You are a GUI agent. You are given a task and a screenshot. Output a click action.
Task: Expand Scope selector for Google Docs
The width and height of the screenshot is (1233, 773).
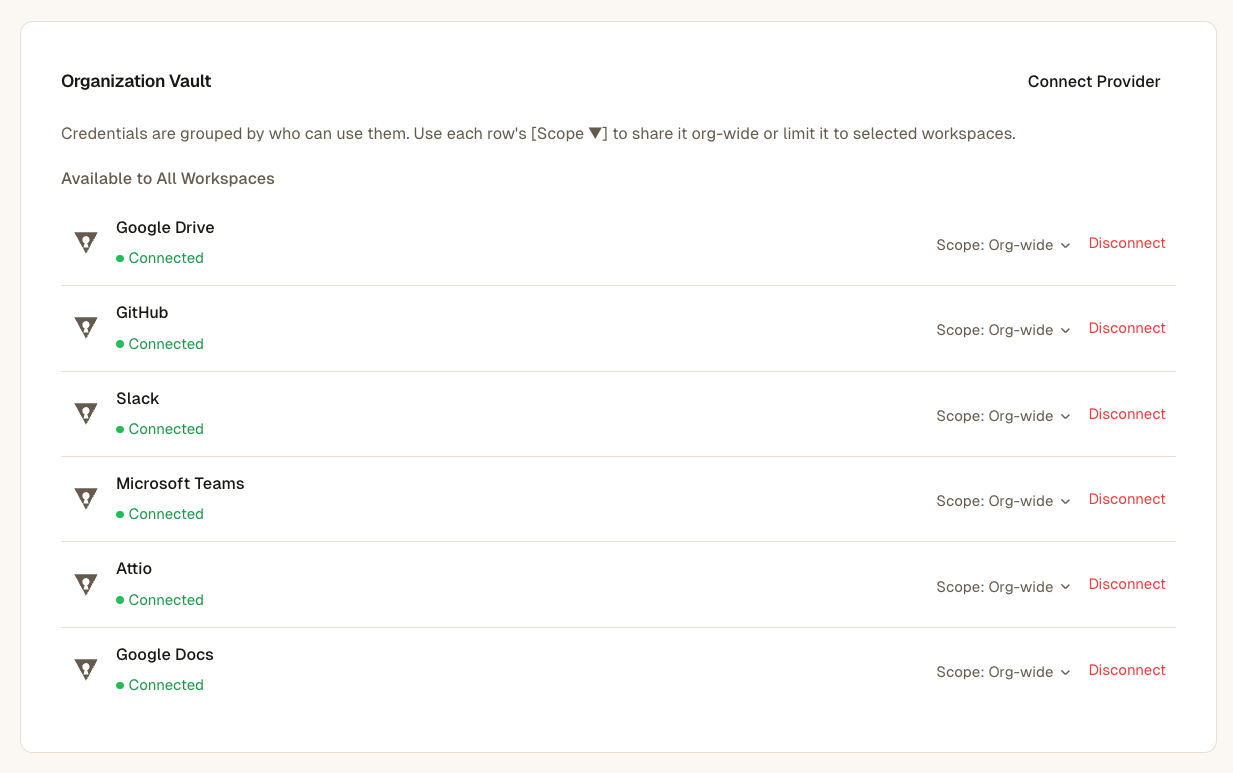point(1003,672)
